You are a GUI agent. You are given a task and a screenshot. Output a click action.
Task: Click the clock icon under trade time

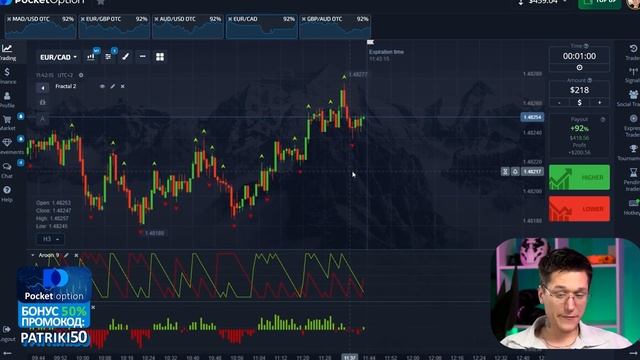point(579,67)
